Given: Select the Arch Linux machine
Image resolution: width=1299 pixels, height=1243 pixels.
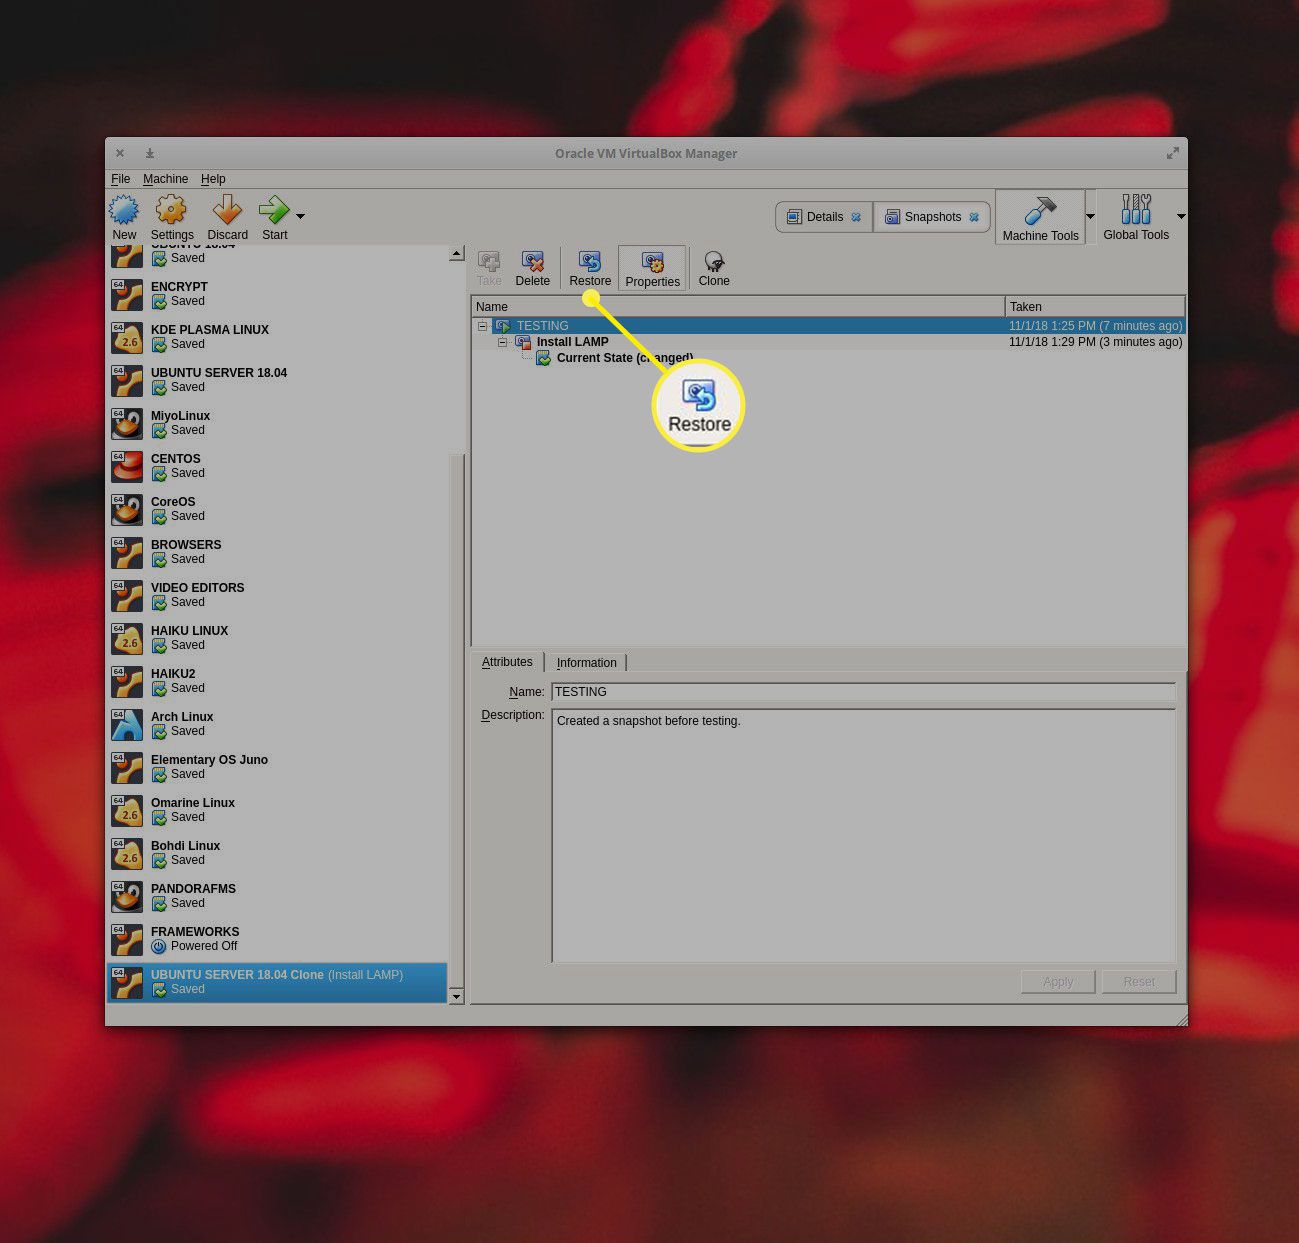Looking at the screenshot, I should point(277,724).
